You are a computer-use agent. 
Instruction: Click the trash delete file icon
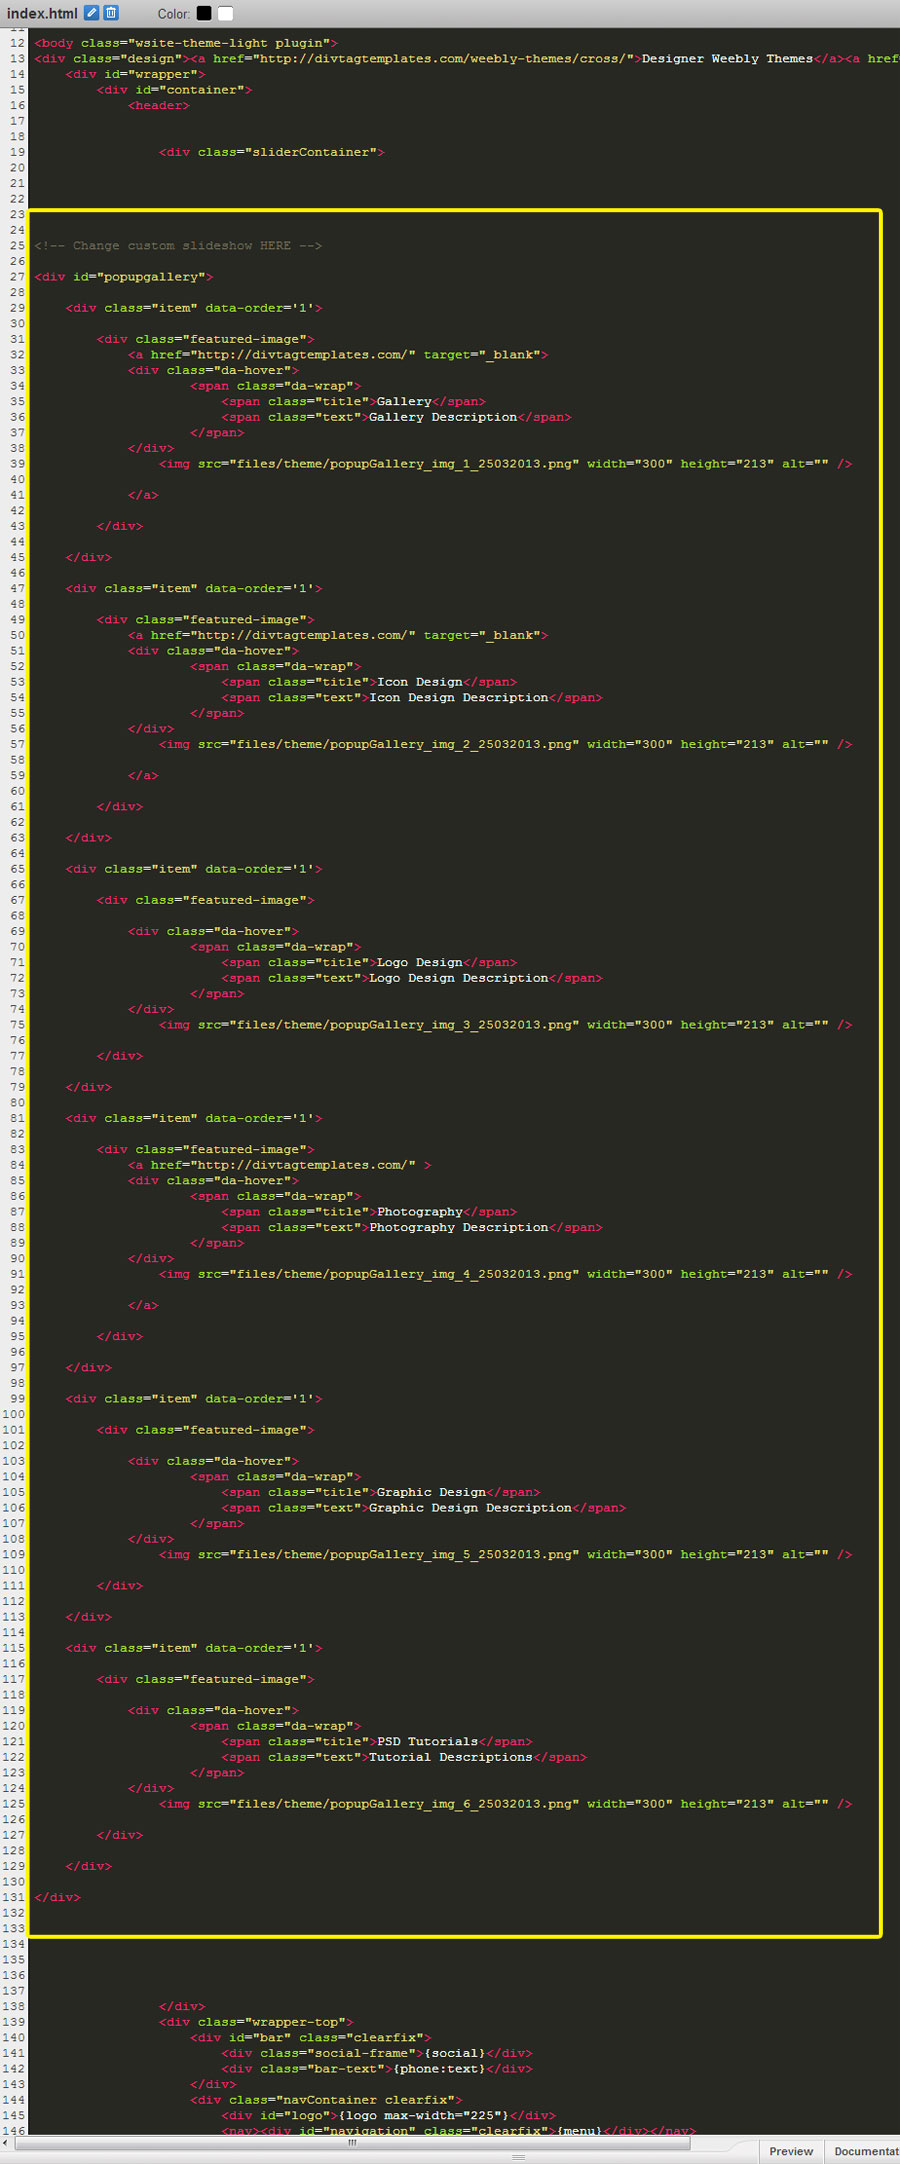tap(111, 13)
